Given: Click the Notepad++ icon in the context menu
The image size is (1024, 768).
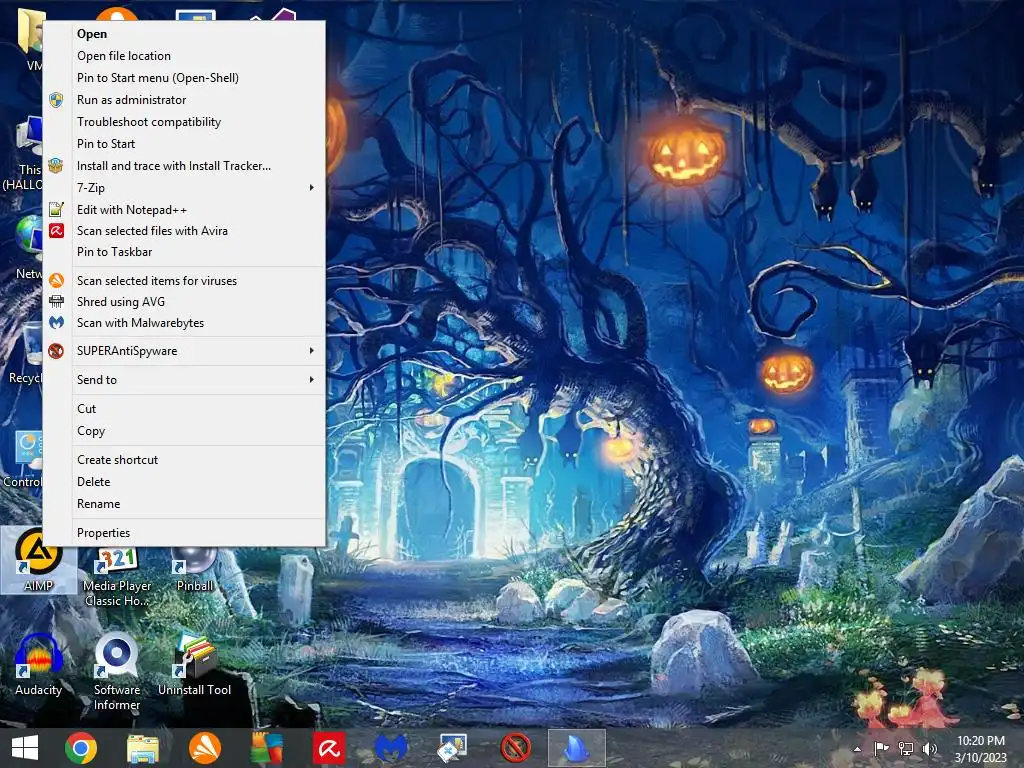Looking at the screenshot, I should pyautogui.click(x=57, y=210).
